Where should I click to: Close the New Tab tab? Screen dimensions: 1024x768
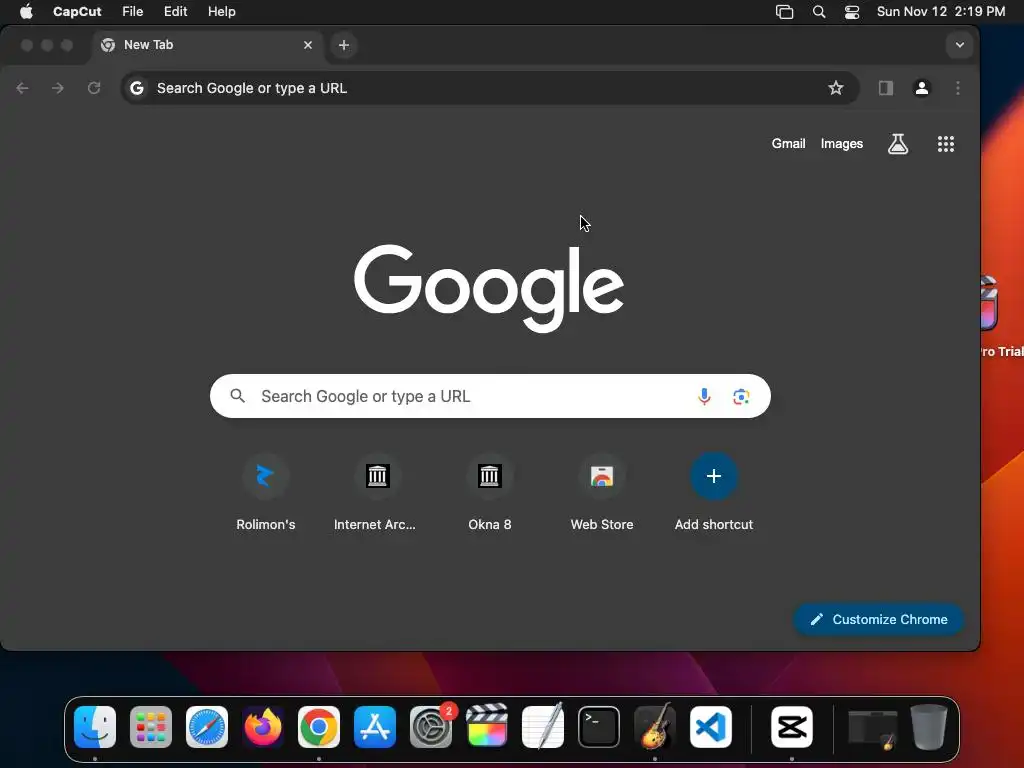coord(308,45)
